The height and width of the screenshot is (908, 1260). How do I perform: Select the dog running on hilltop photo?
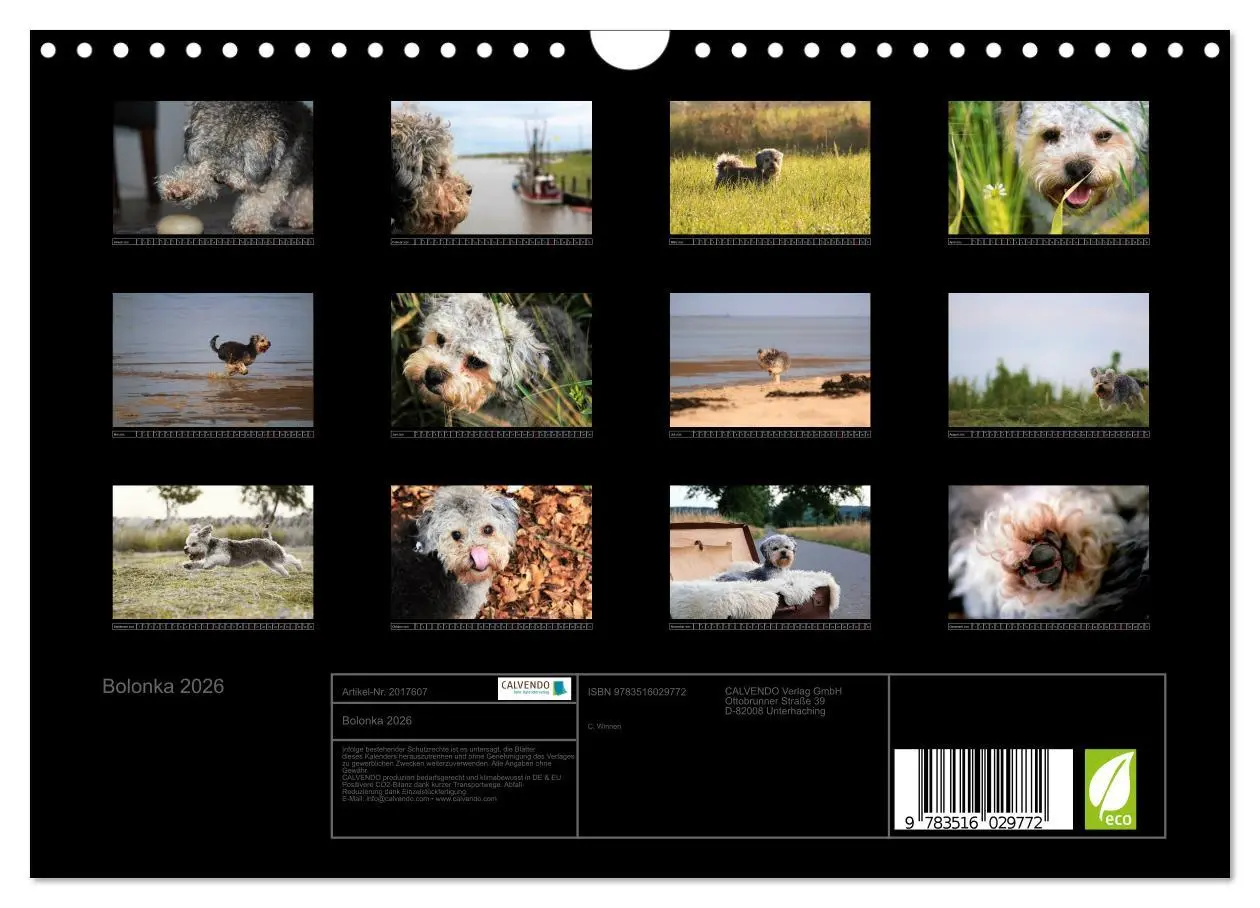click(1048, 360)
